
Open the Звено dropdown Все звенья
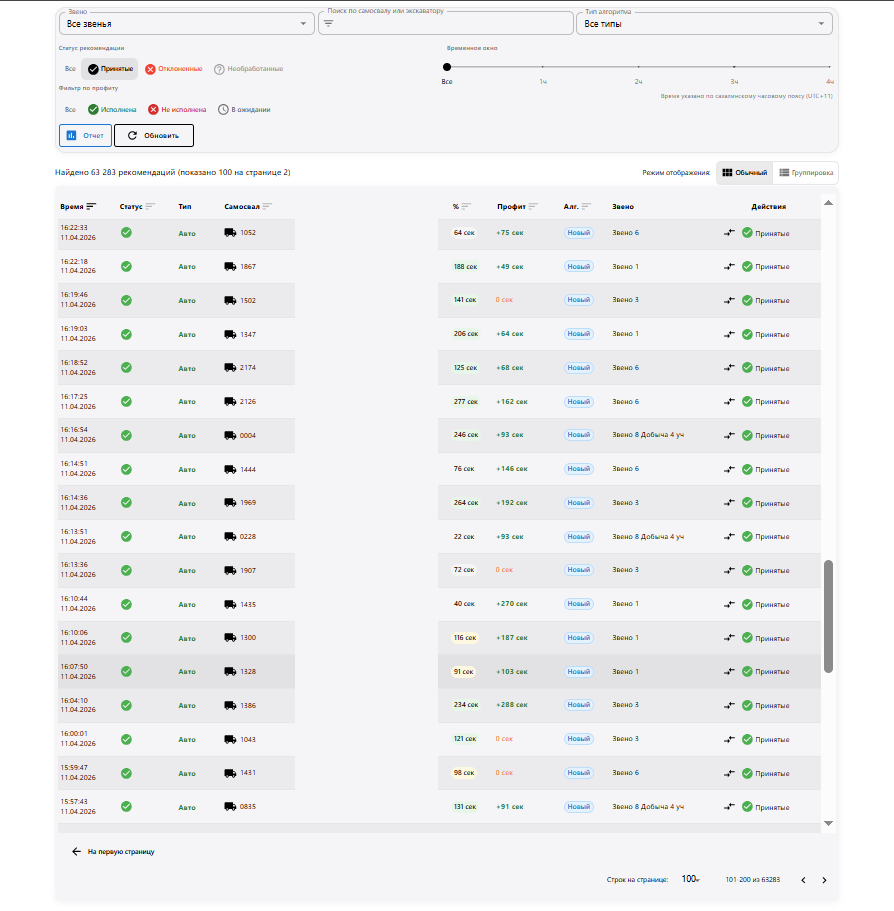[186, 24]
